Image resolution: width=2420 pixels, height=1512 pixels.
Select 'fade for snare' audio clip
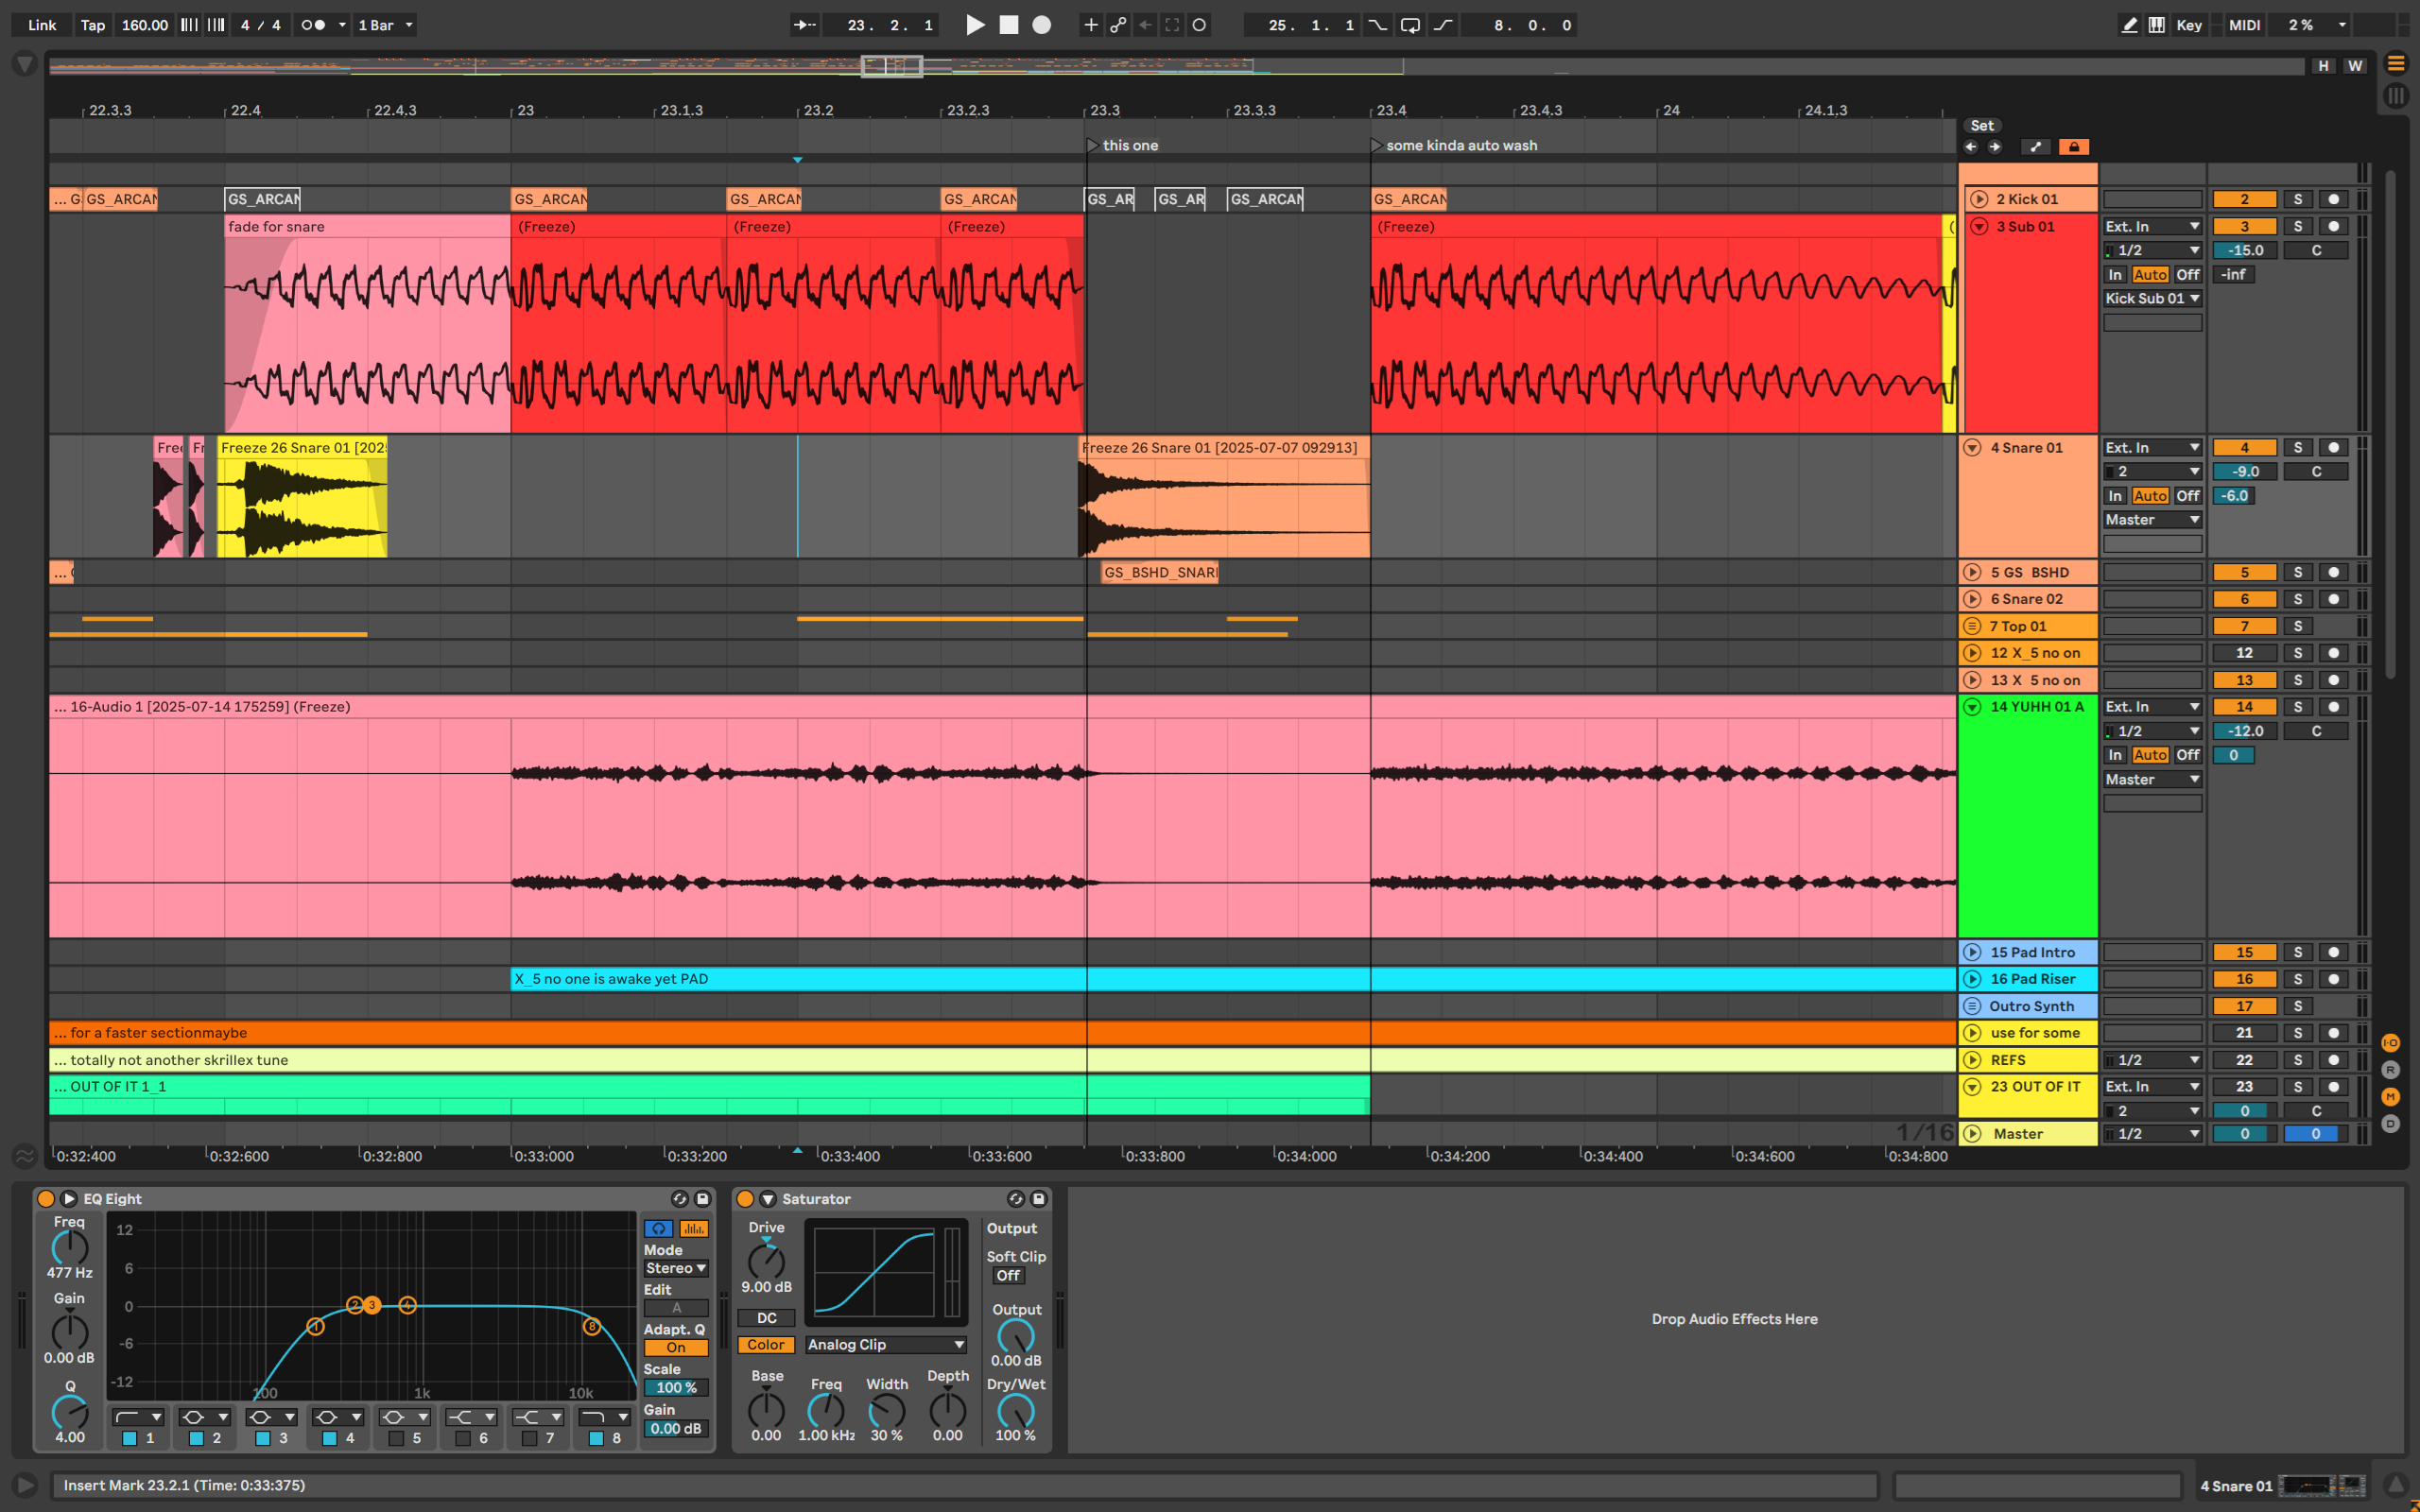pos(367,324)
